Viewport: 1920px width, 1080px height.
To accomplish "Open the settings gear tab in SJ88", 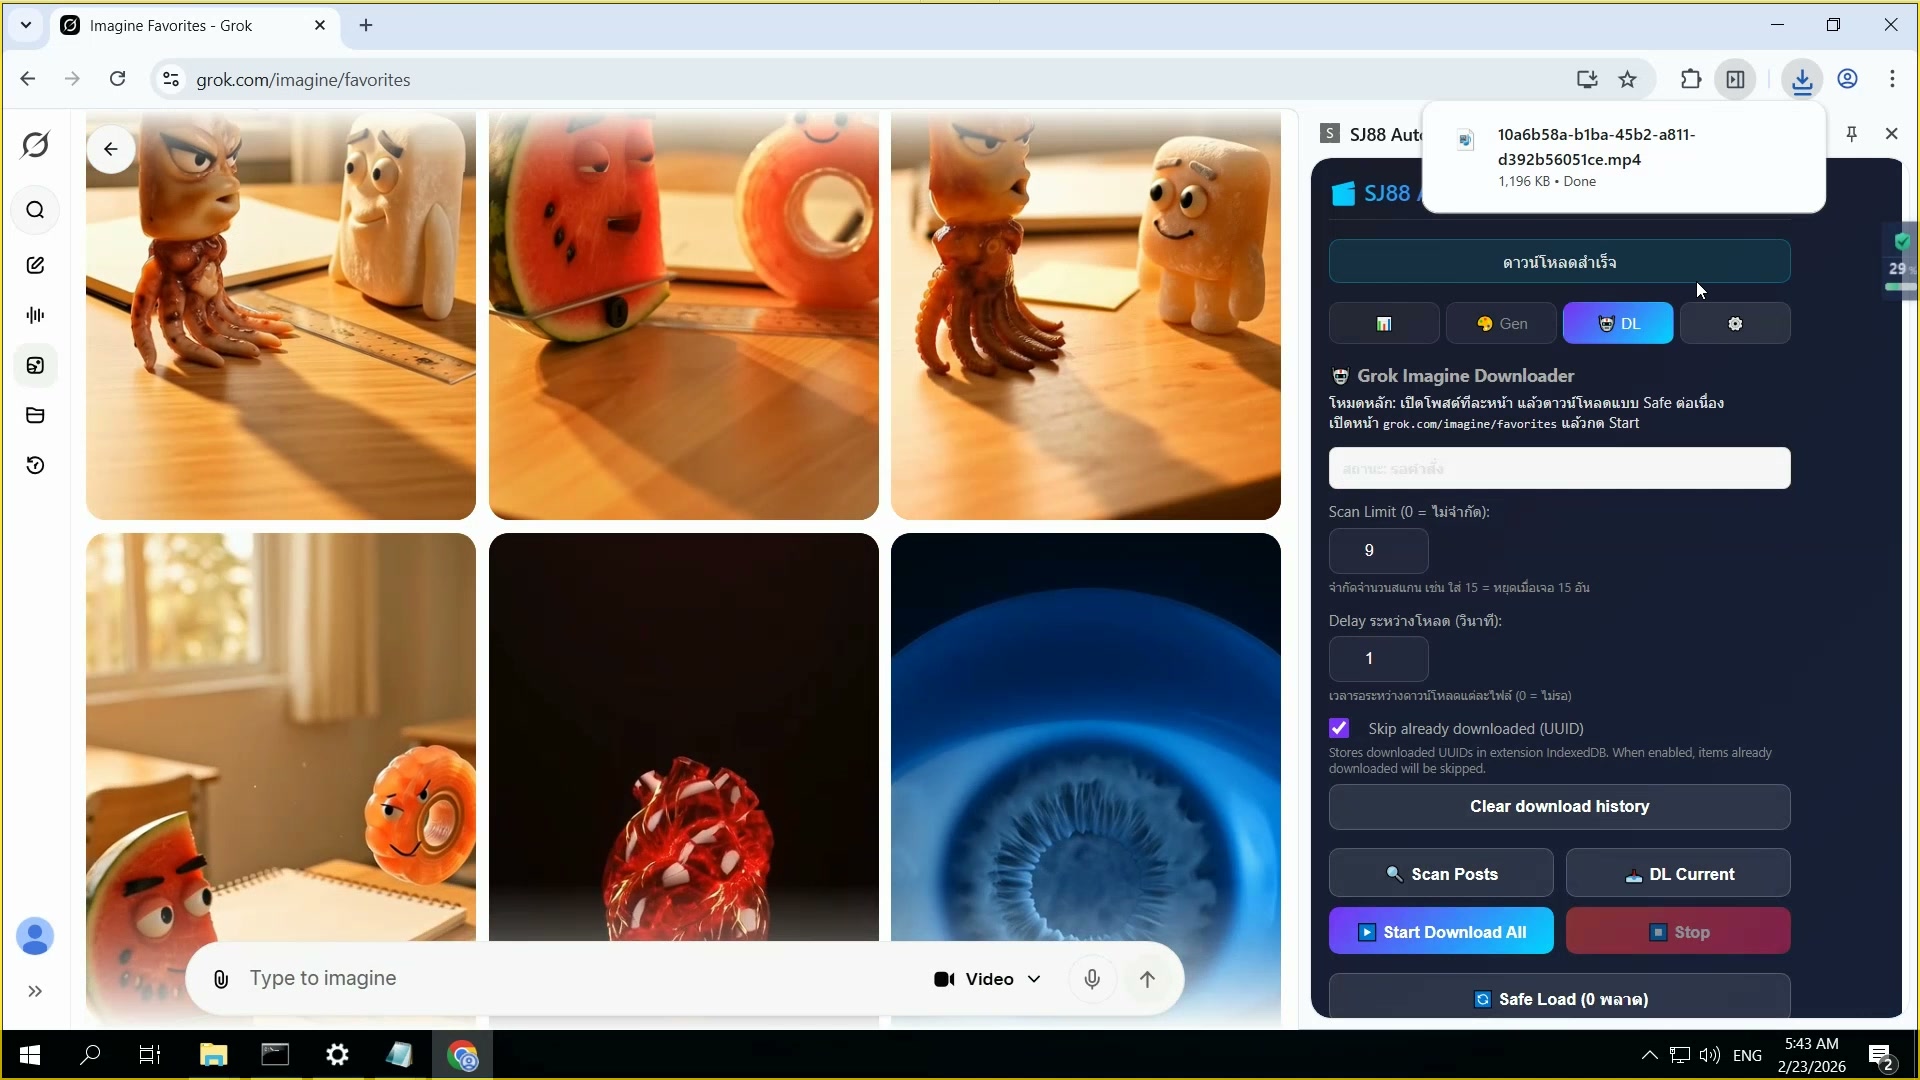I will 1735,323.
